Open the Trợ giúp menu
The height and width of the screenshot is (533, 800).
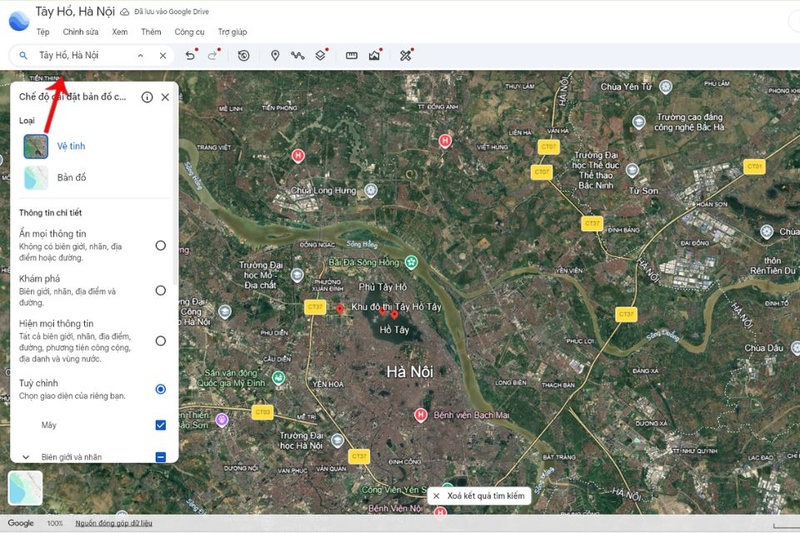pyautogui.click(x=232, y=32)
